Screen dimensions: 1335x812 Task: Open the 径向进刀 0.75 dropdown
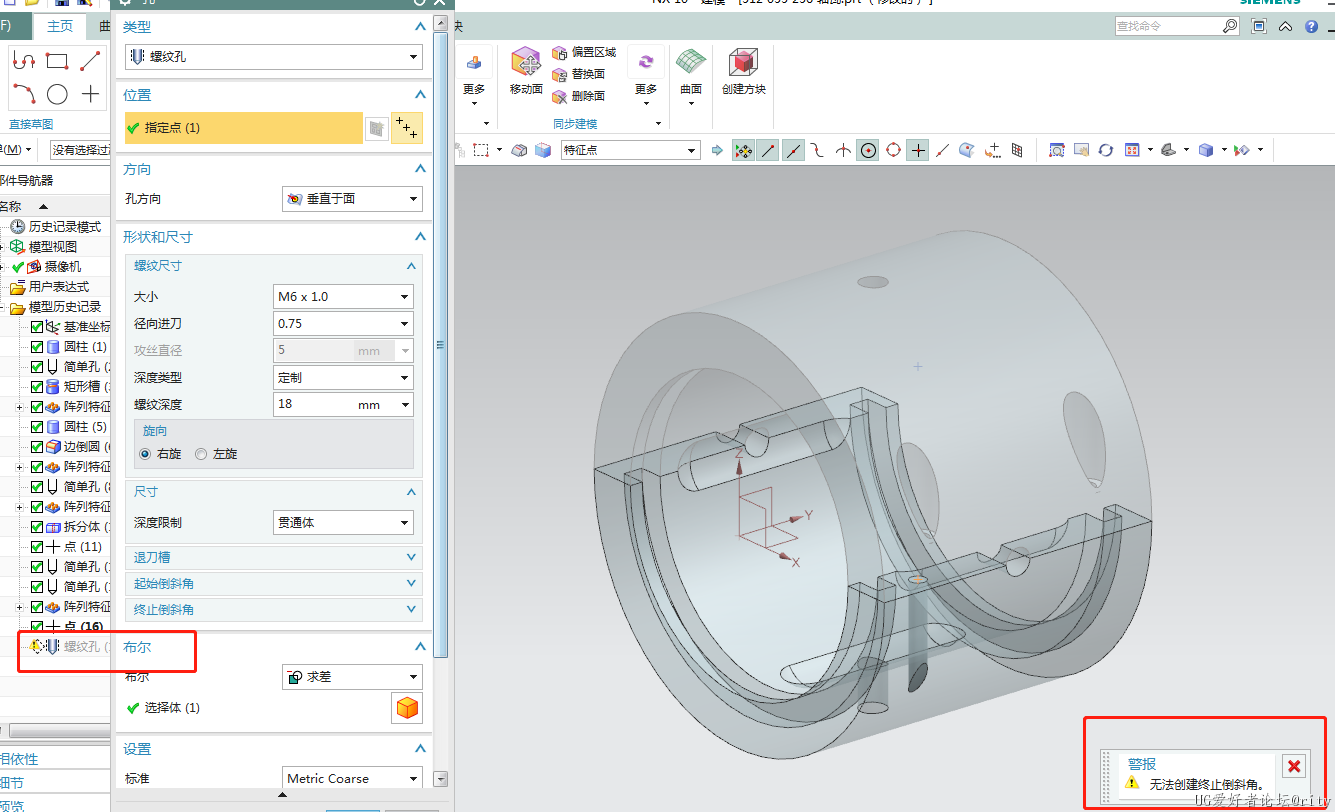click(x=343, y=324)
